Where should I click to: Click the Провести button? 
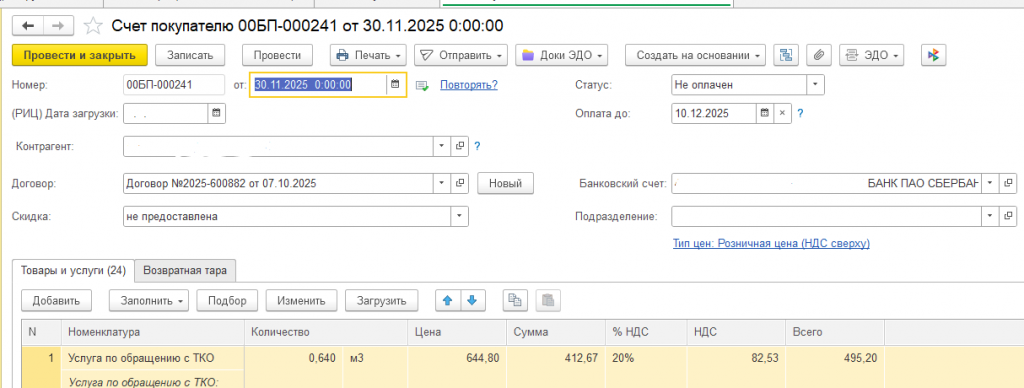278,55
